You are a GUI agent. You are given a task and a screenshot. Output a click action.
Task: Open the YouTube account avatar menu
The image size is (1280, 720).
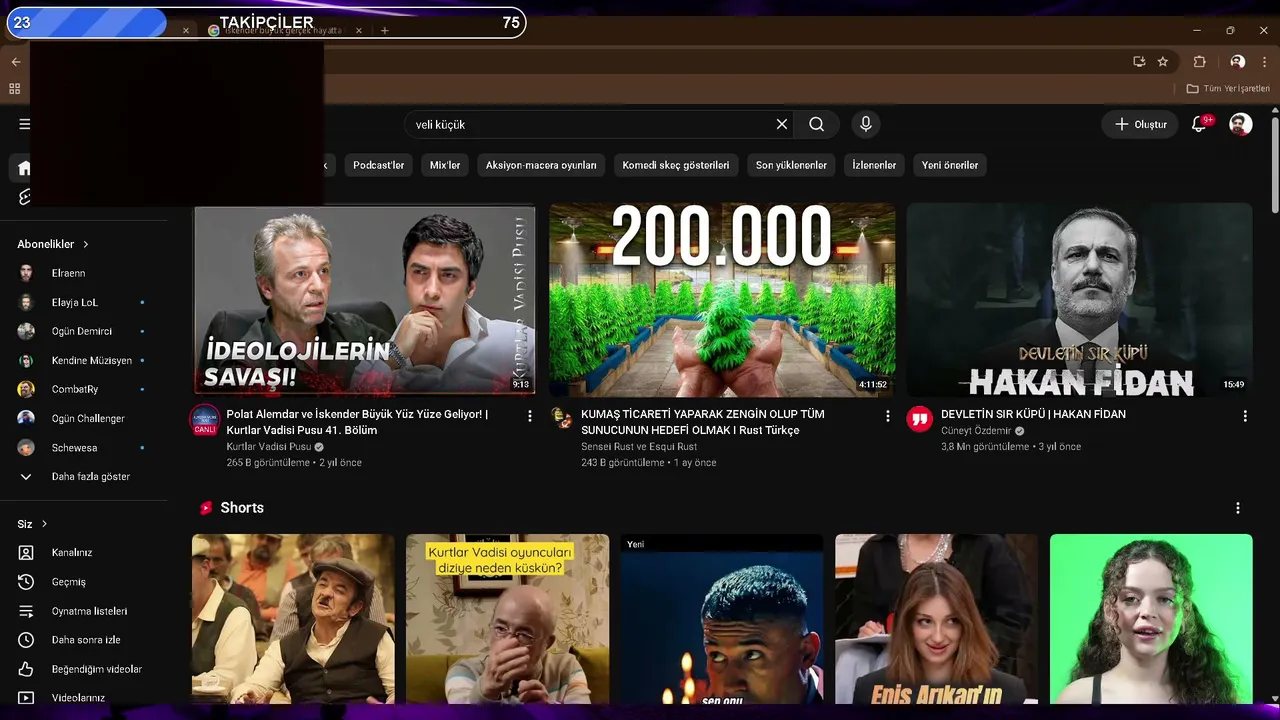pyautogui.click(x=1240, y=124)
